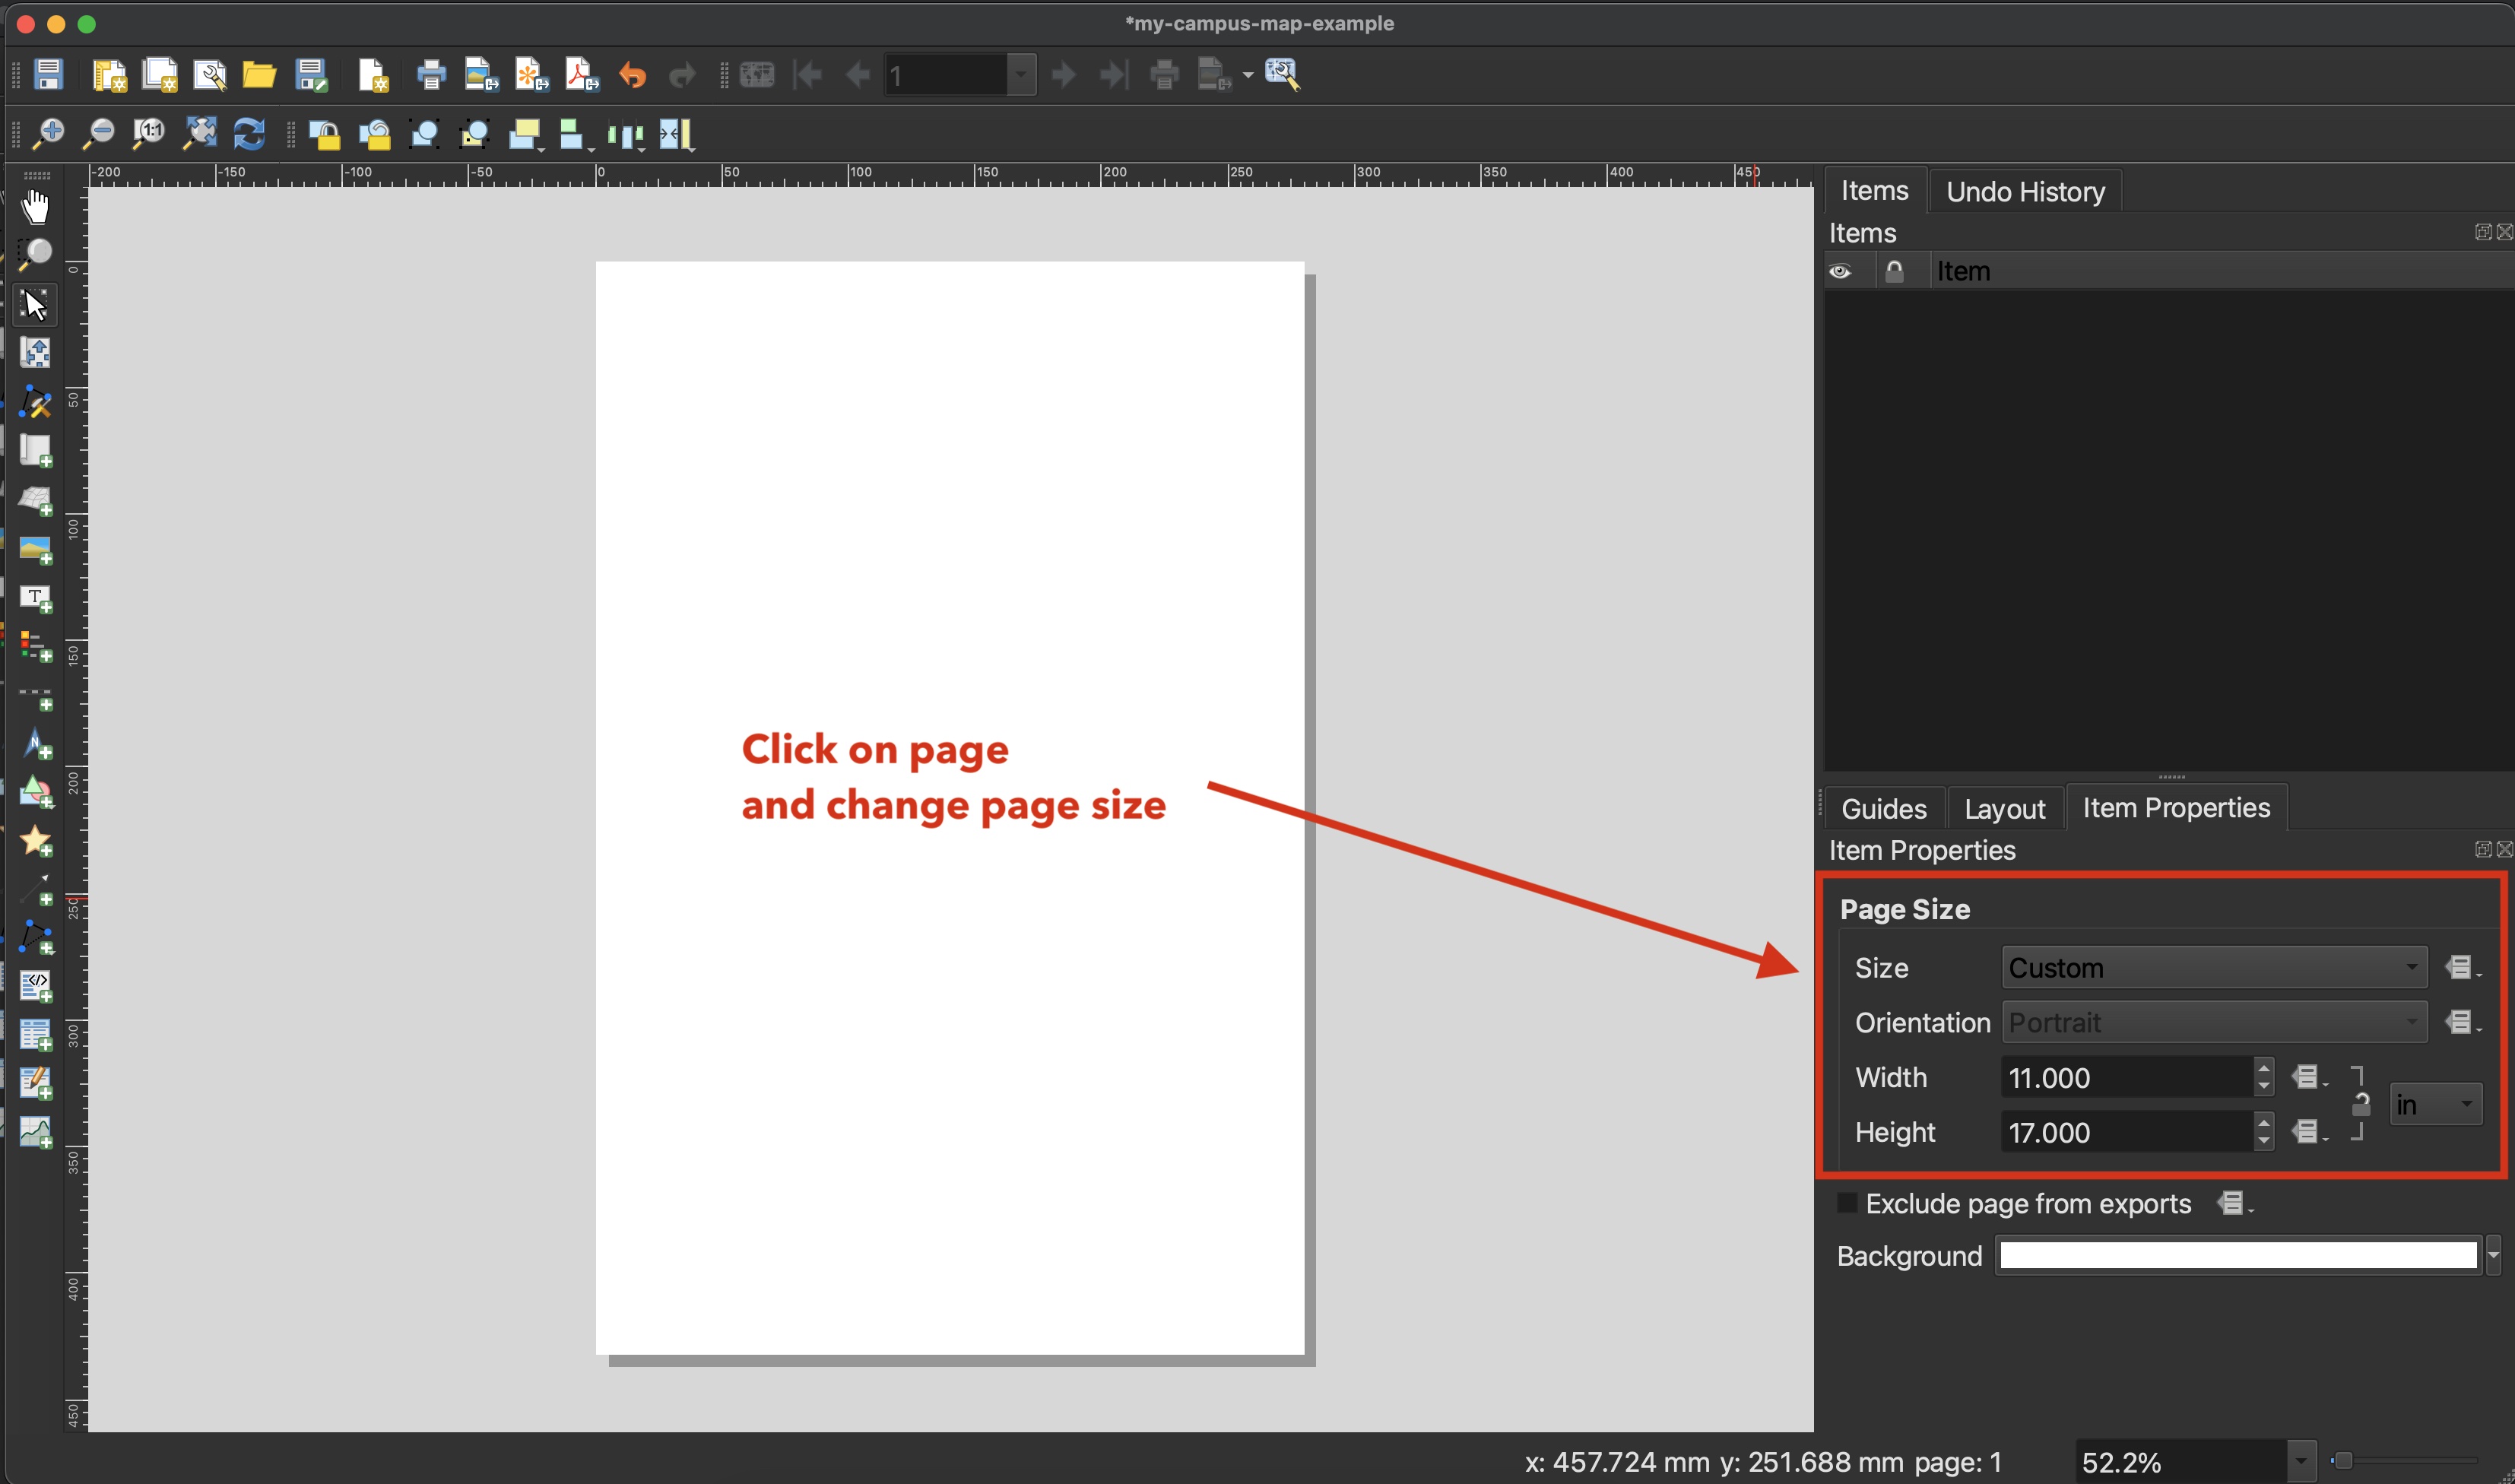
Task: Select the Add Shape tool
Action: 36,793
